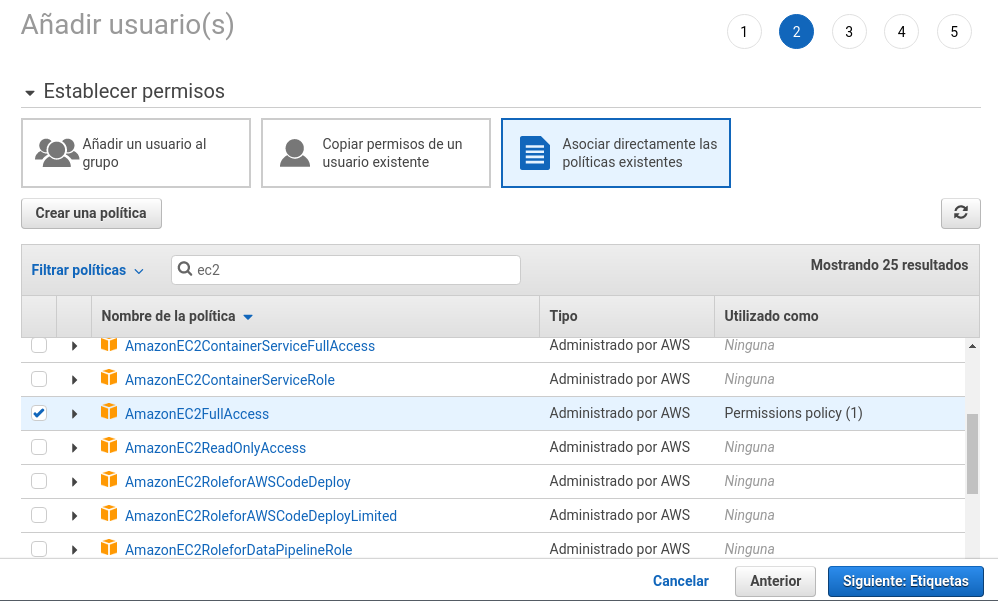Select Añadir un usuario al grupo option

pyautogui.click(x=136, y=153)
